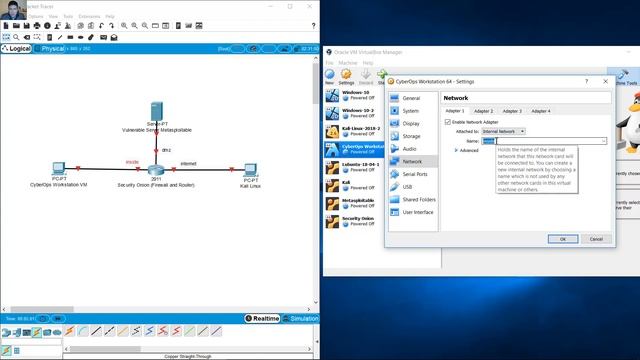Select the Security Onion virtual machine
The width and height of the screenshot is (640, 360).
click(x=354, y=221)
